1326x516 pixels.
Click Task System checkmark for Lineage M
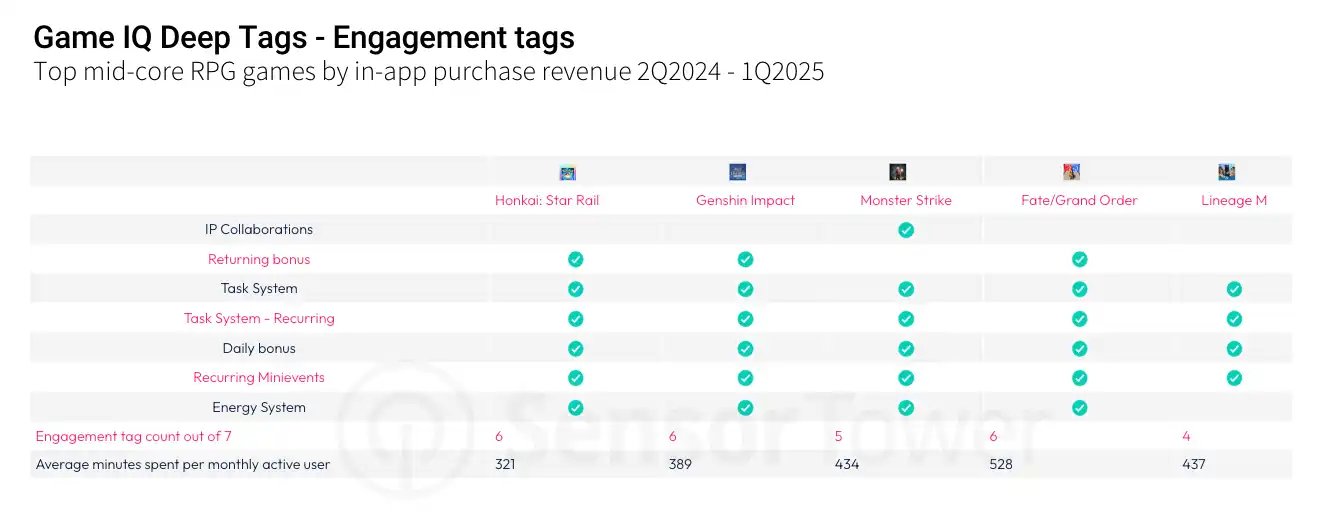pyautogui.click(x=1235, y=289)
